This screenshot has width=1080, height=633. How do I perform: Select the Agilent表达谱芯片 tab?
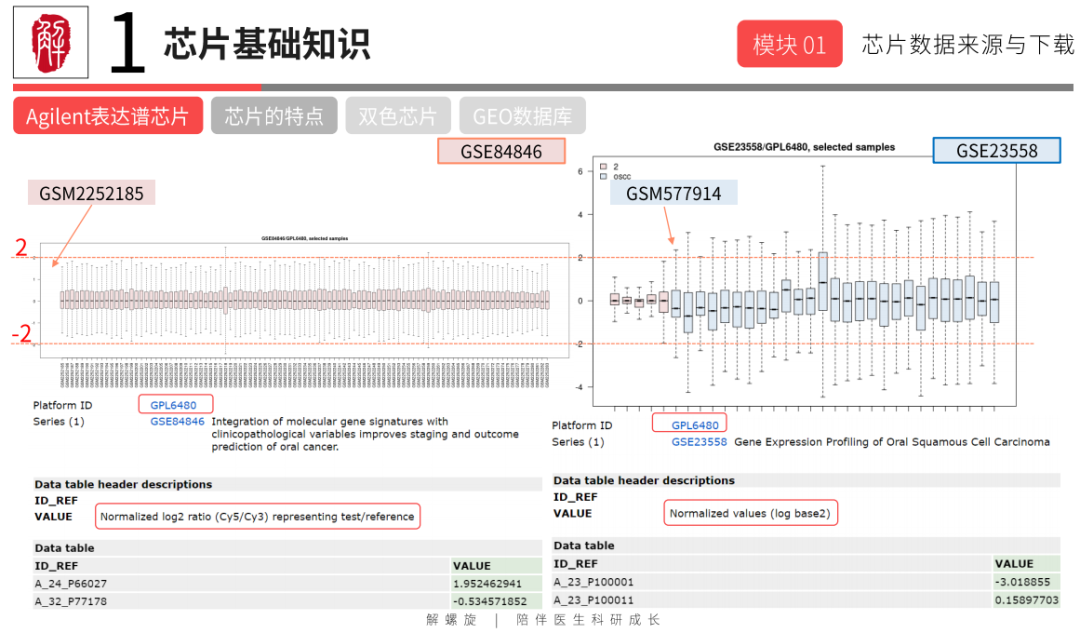pyautogui.click(x=108, y=116)
